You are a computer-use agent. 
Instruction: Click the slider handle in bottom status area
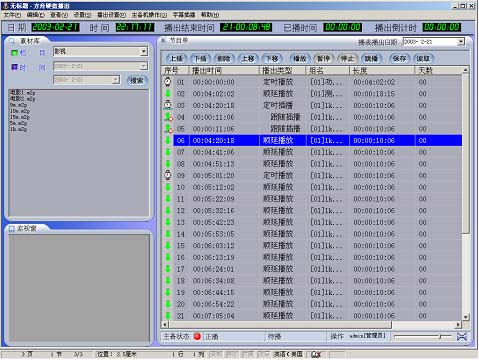(440, 336)
